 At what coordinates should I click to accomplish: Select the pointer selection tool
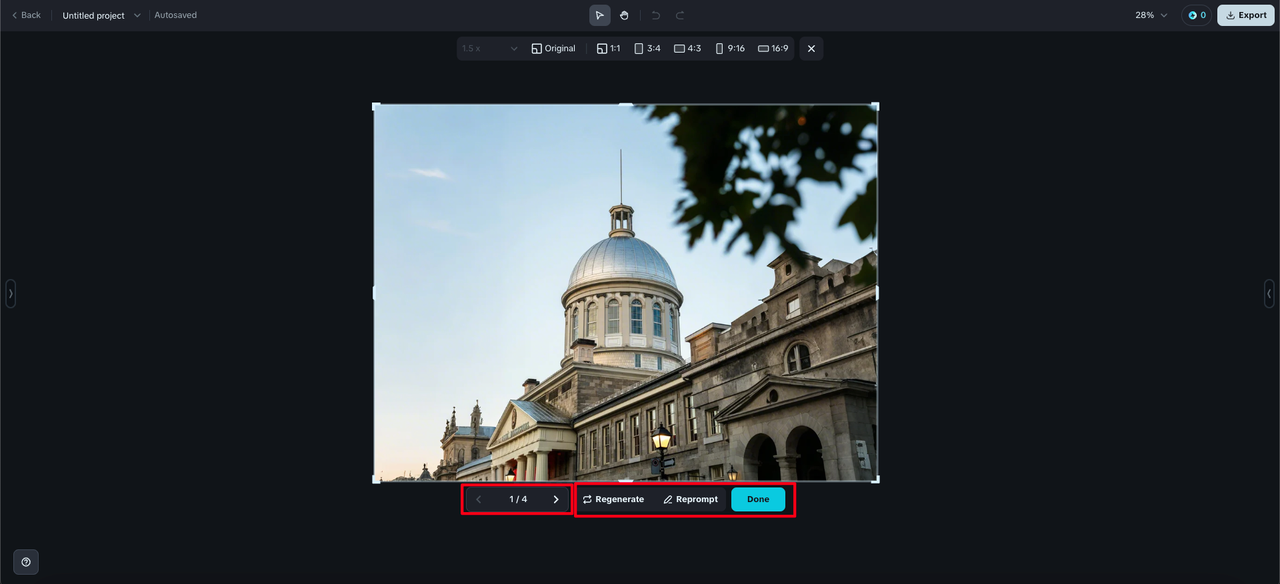(599, 15)
